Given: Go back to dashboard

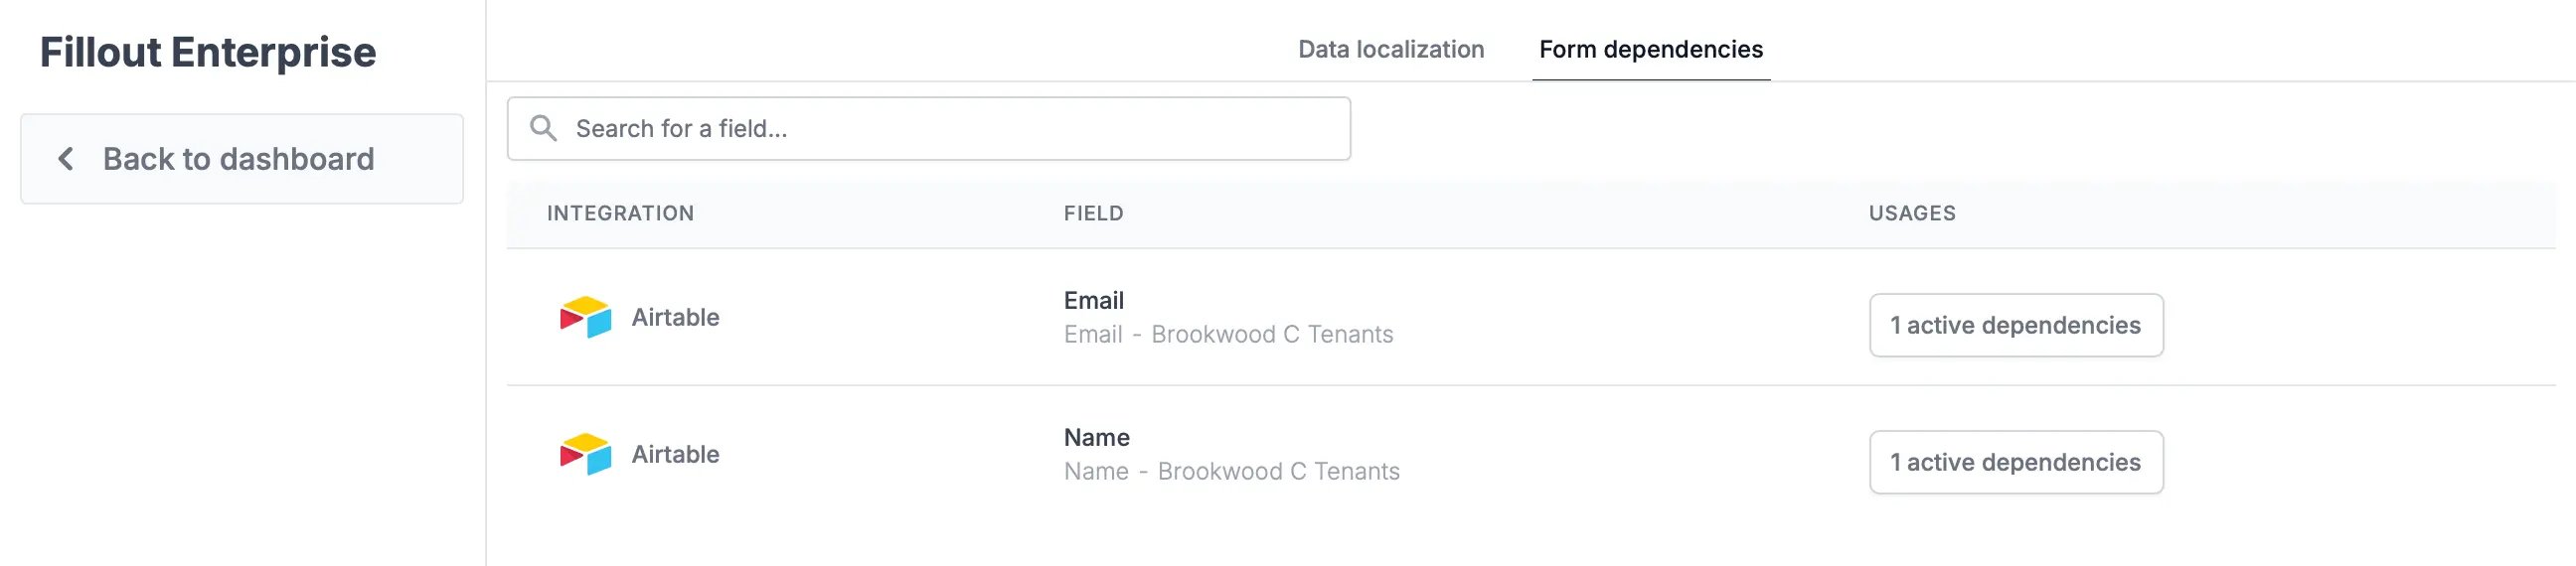Looking at the screenshot, I should pyautogui.click(x=242, y=159).
